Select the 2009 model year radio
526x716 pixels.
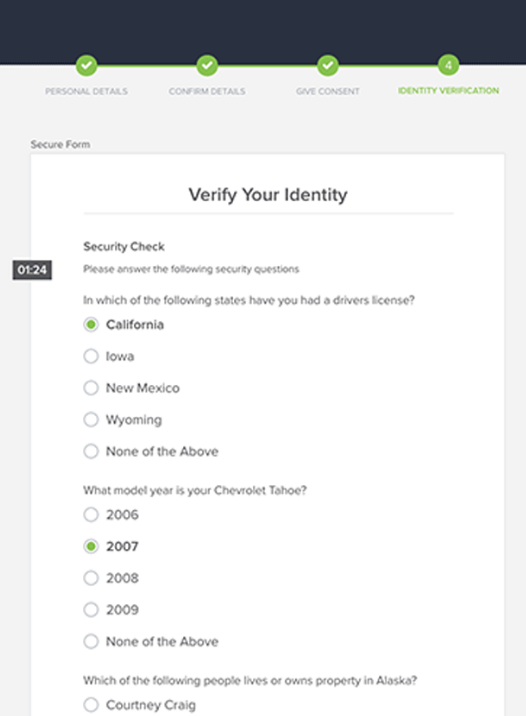[x=91, y=610]
